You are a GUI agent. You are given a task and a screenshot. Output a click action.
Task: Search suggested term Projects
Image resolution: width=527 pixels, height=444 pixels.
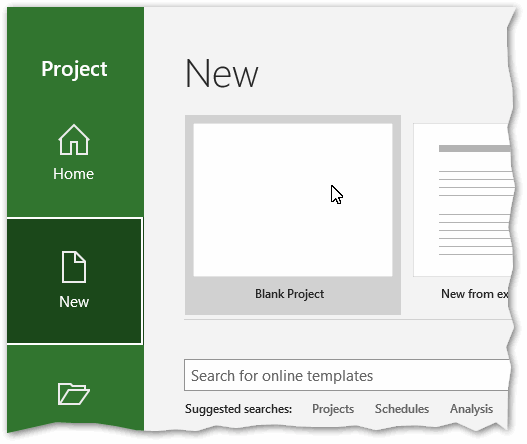pos(333,409)
